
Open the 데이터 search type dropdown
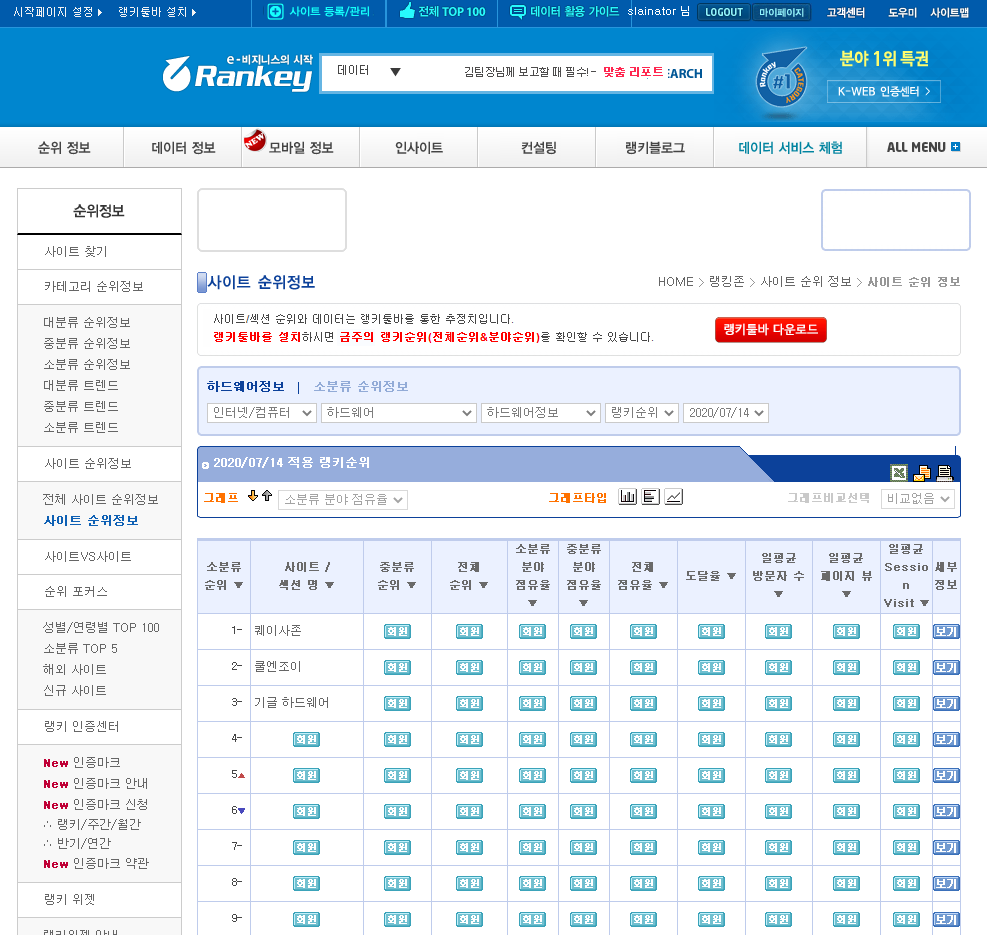click(x=369, y=72)
